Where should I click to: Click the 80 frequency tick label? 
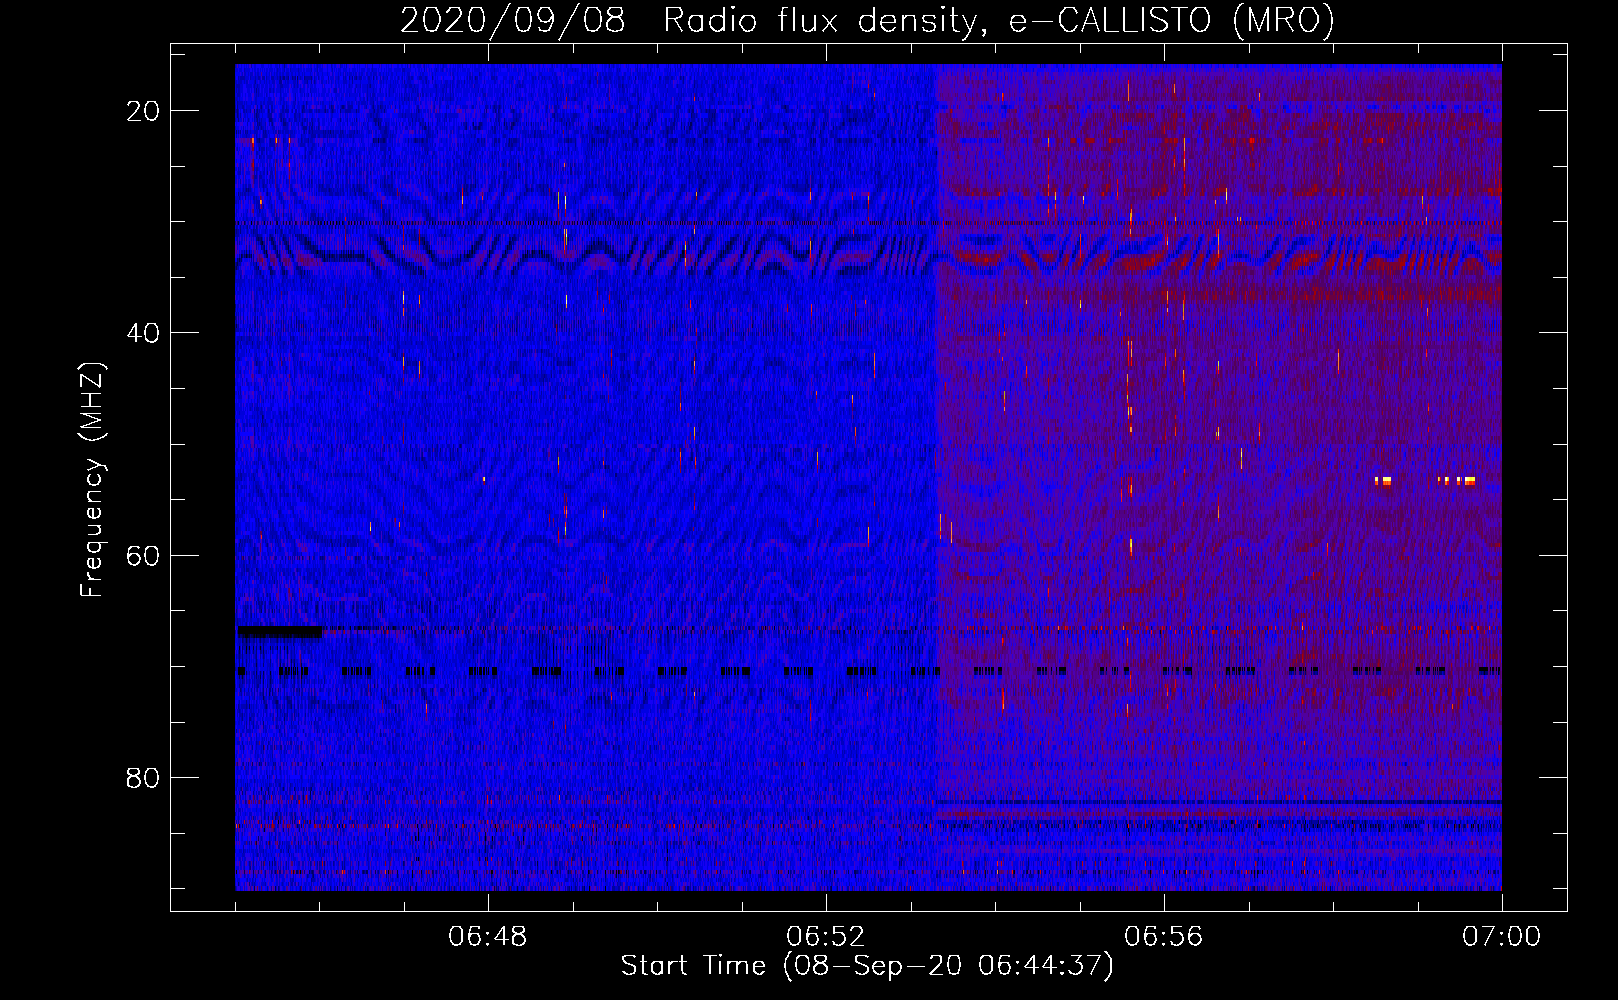[144, 778]
